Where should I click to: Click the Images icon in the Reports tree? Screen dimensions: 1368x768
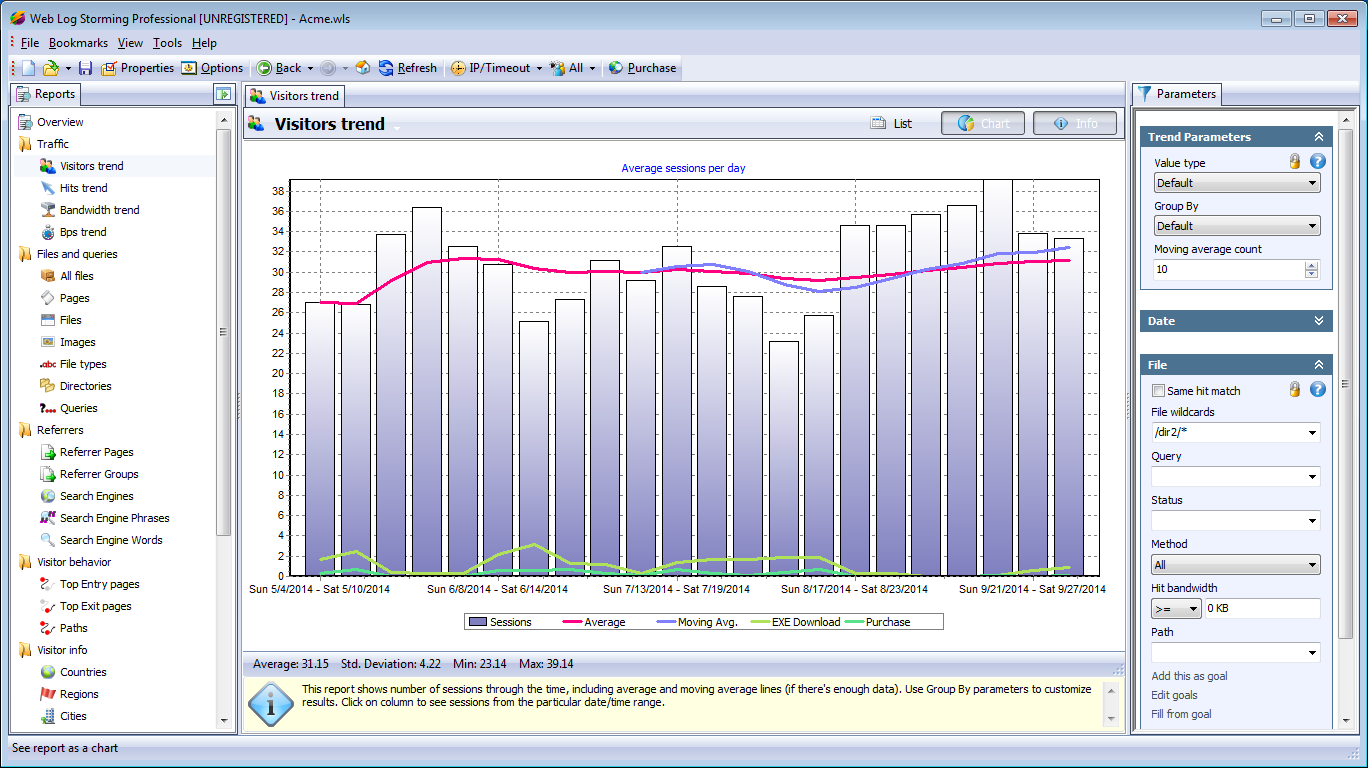pos(47,342)
